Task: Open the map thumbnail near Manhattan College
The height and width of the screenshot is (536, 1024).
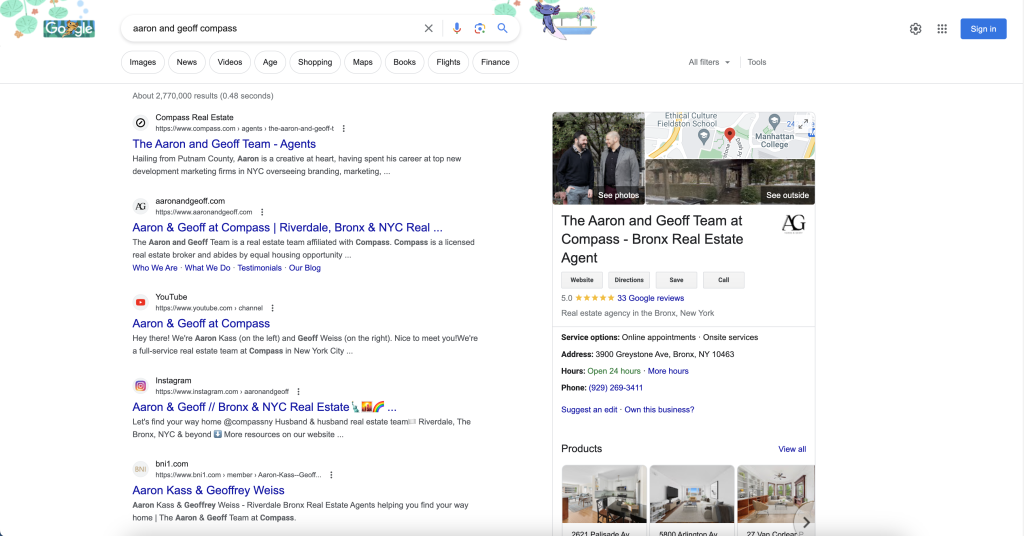Action: [x=730, y=135]
